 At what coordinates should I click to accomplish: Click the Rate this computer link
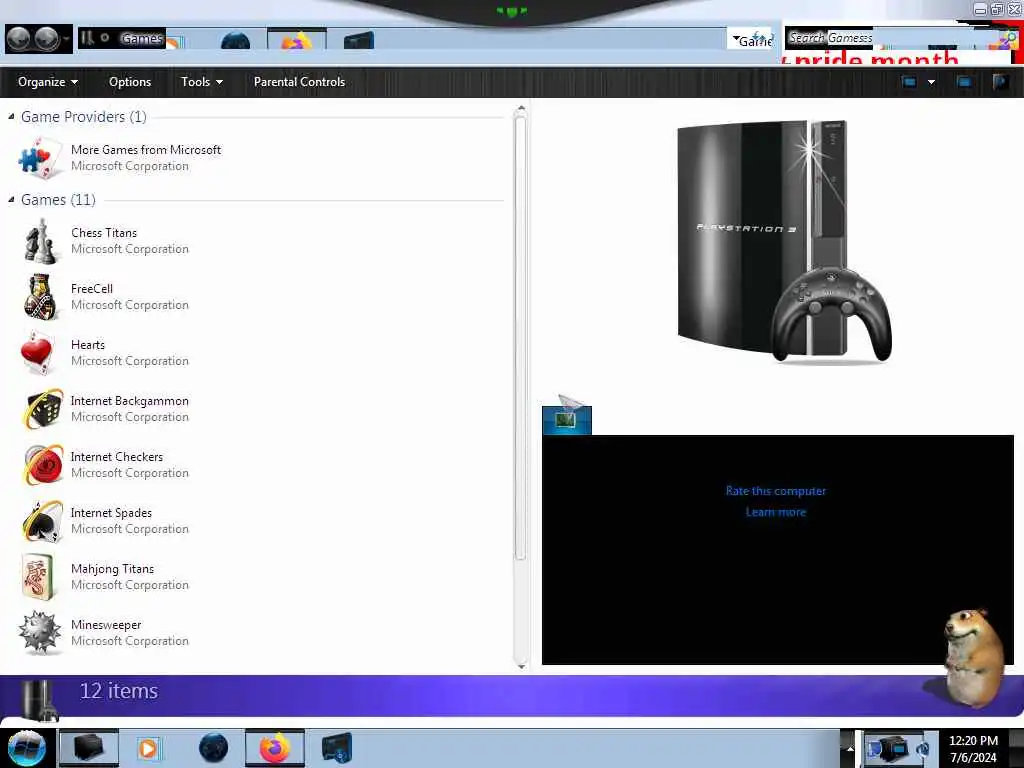tap(775, 491)
